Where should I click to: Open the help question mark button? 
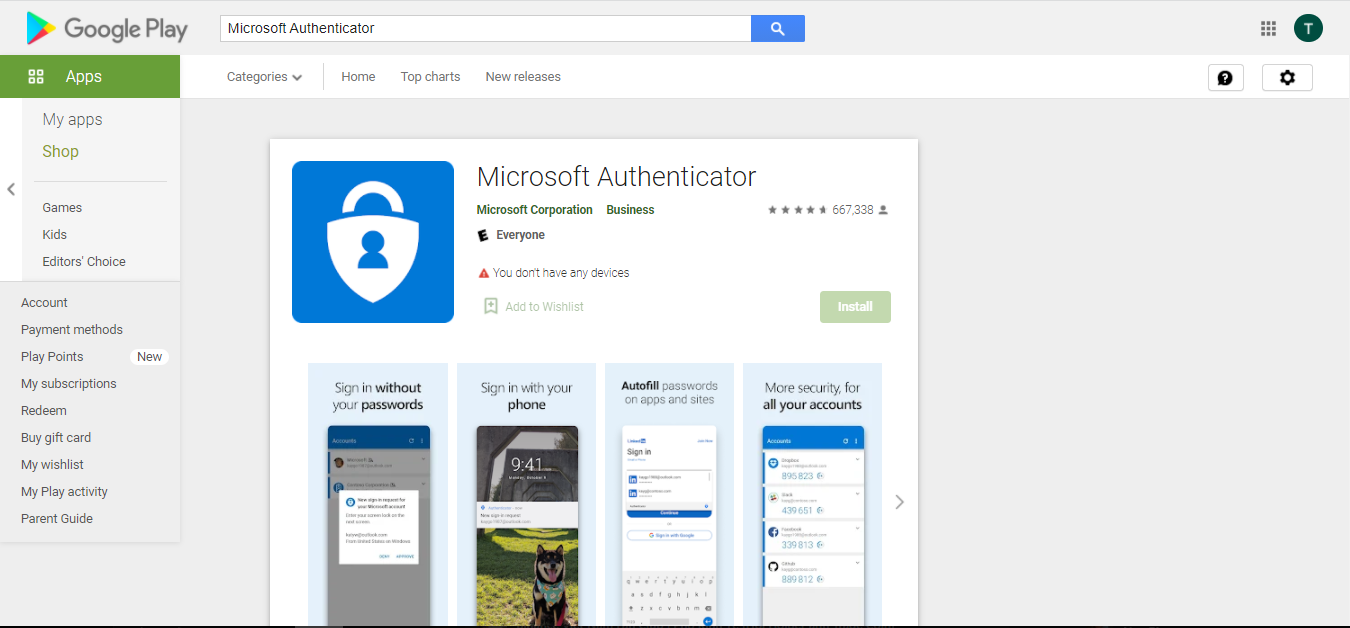1226,77
